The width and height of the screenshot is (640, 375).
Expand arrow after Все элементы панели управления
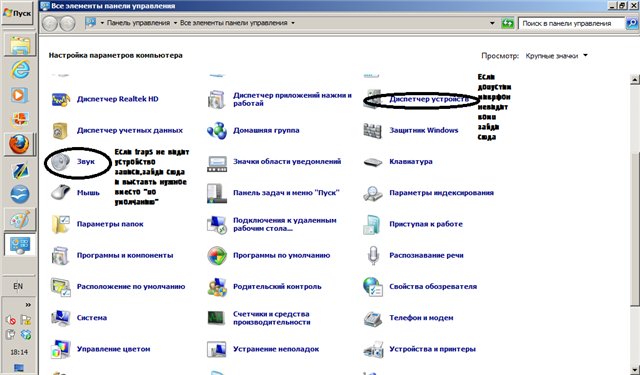click(293, 23)
